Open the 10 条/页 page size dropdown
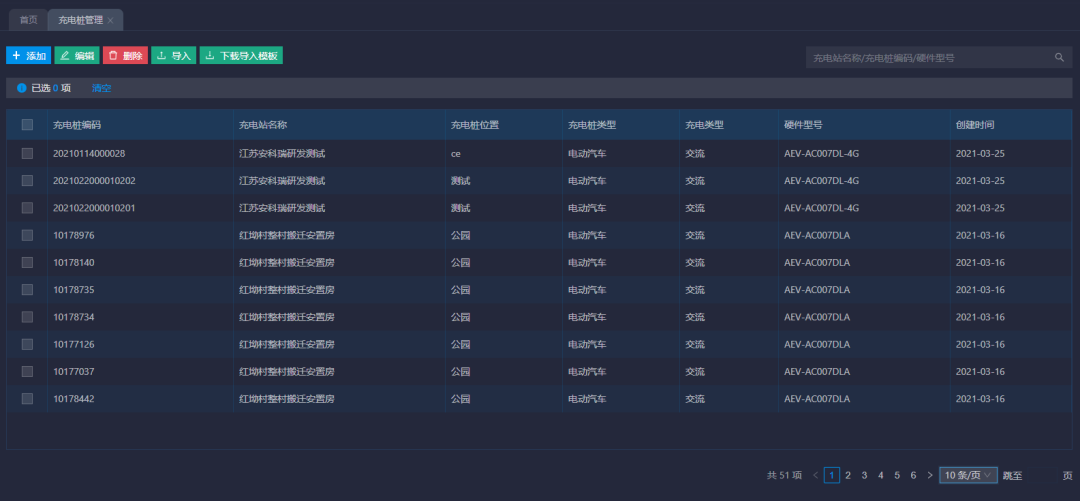This screenshot has width=1080, height=501. 968,476
